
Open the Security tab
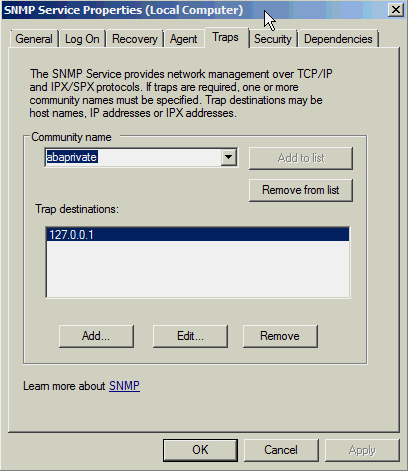point(273,39)
